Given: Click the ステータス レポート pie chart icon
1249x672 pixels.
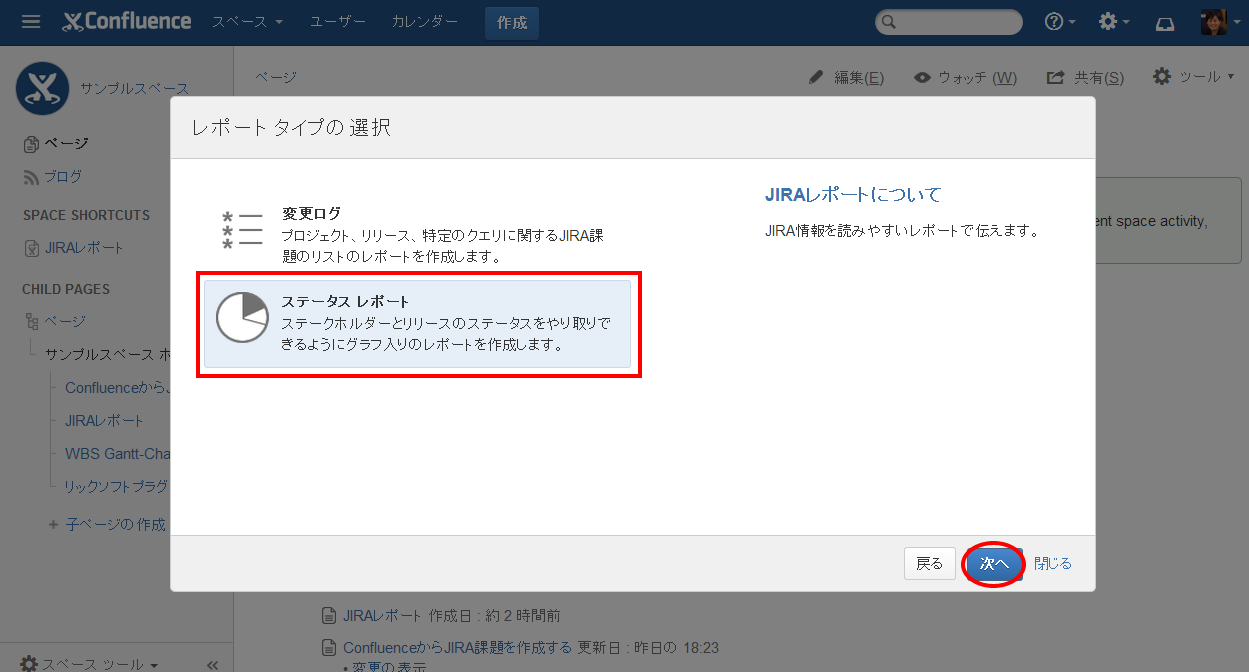Looking at the screenshot, I should coord(242,318).
